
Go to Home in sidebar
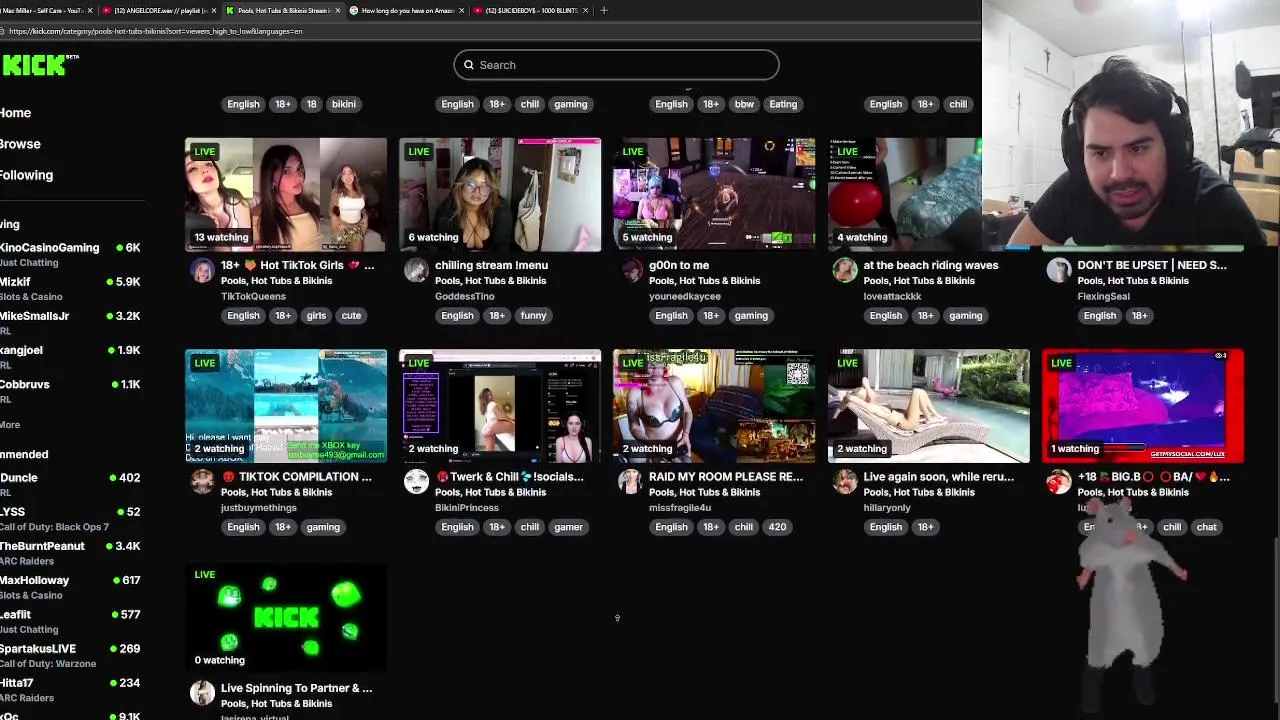click(x=16, y=113)
